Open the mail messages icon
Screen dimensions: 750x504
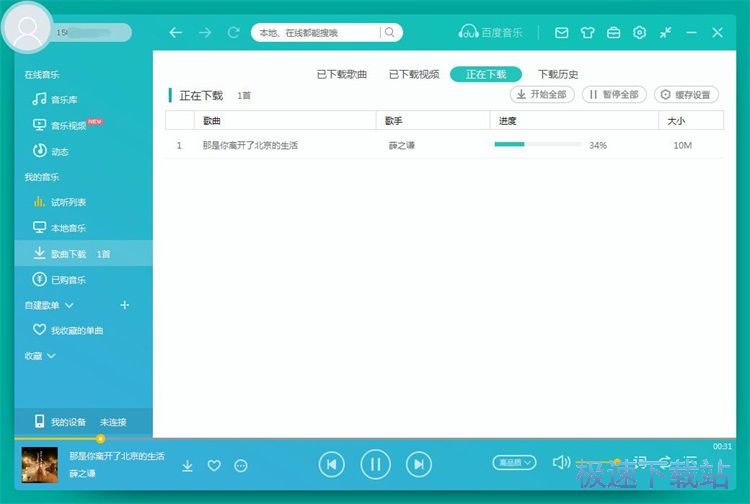click(562, 33)
